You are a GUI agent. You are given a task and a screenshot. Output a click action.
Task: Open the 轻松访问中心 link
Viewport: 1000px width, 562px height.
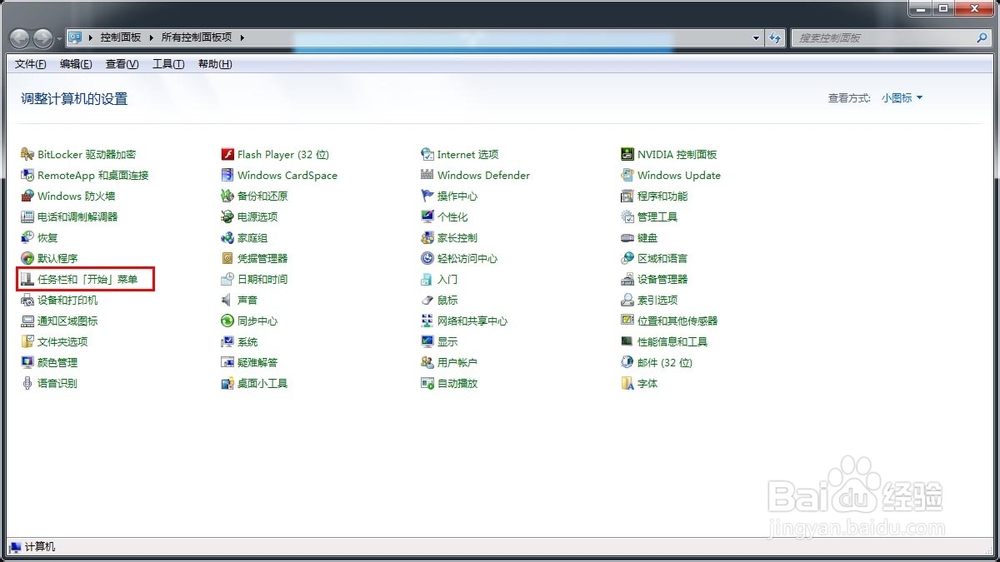(467, 258)
